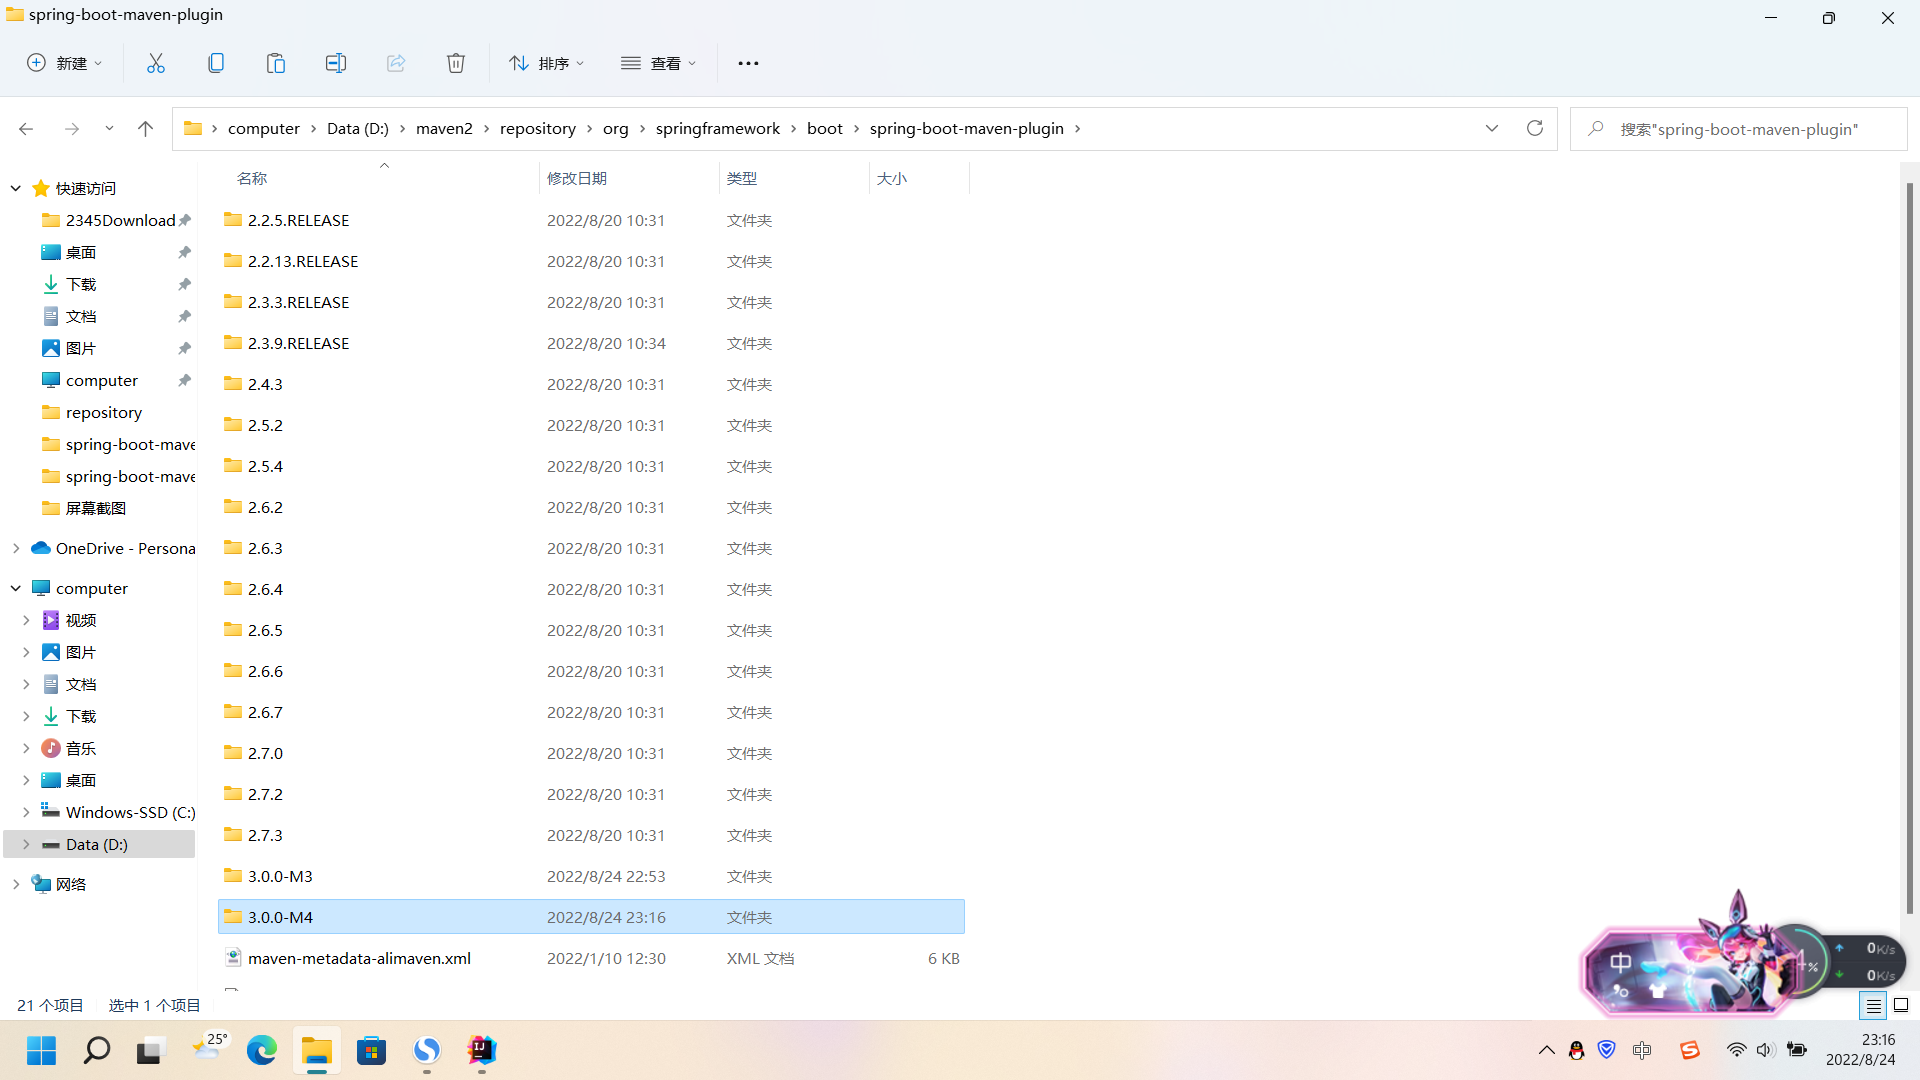Open Microsoft Store from taskbar

point(372,1050)
